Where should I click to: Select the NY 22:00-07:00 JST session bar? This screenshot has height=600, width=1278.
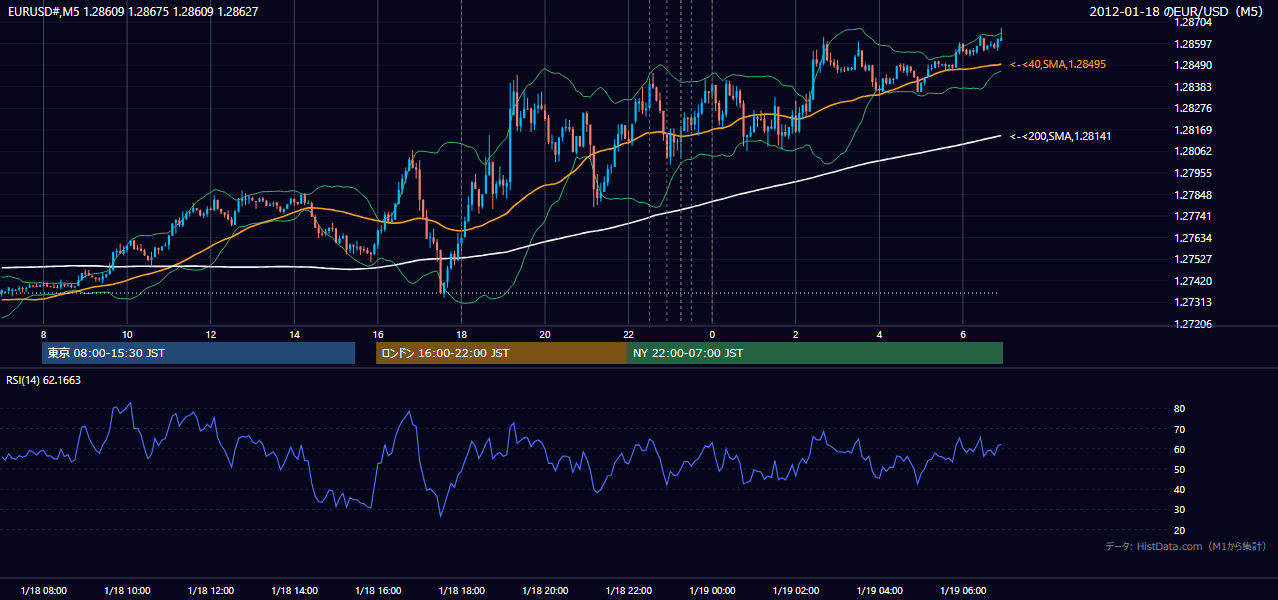click(x=815, y=353)
